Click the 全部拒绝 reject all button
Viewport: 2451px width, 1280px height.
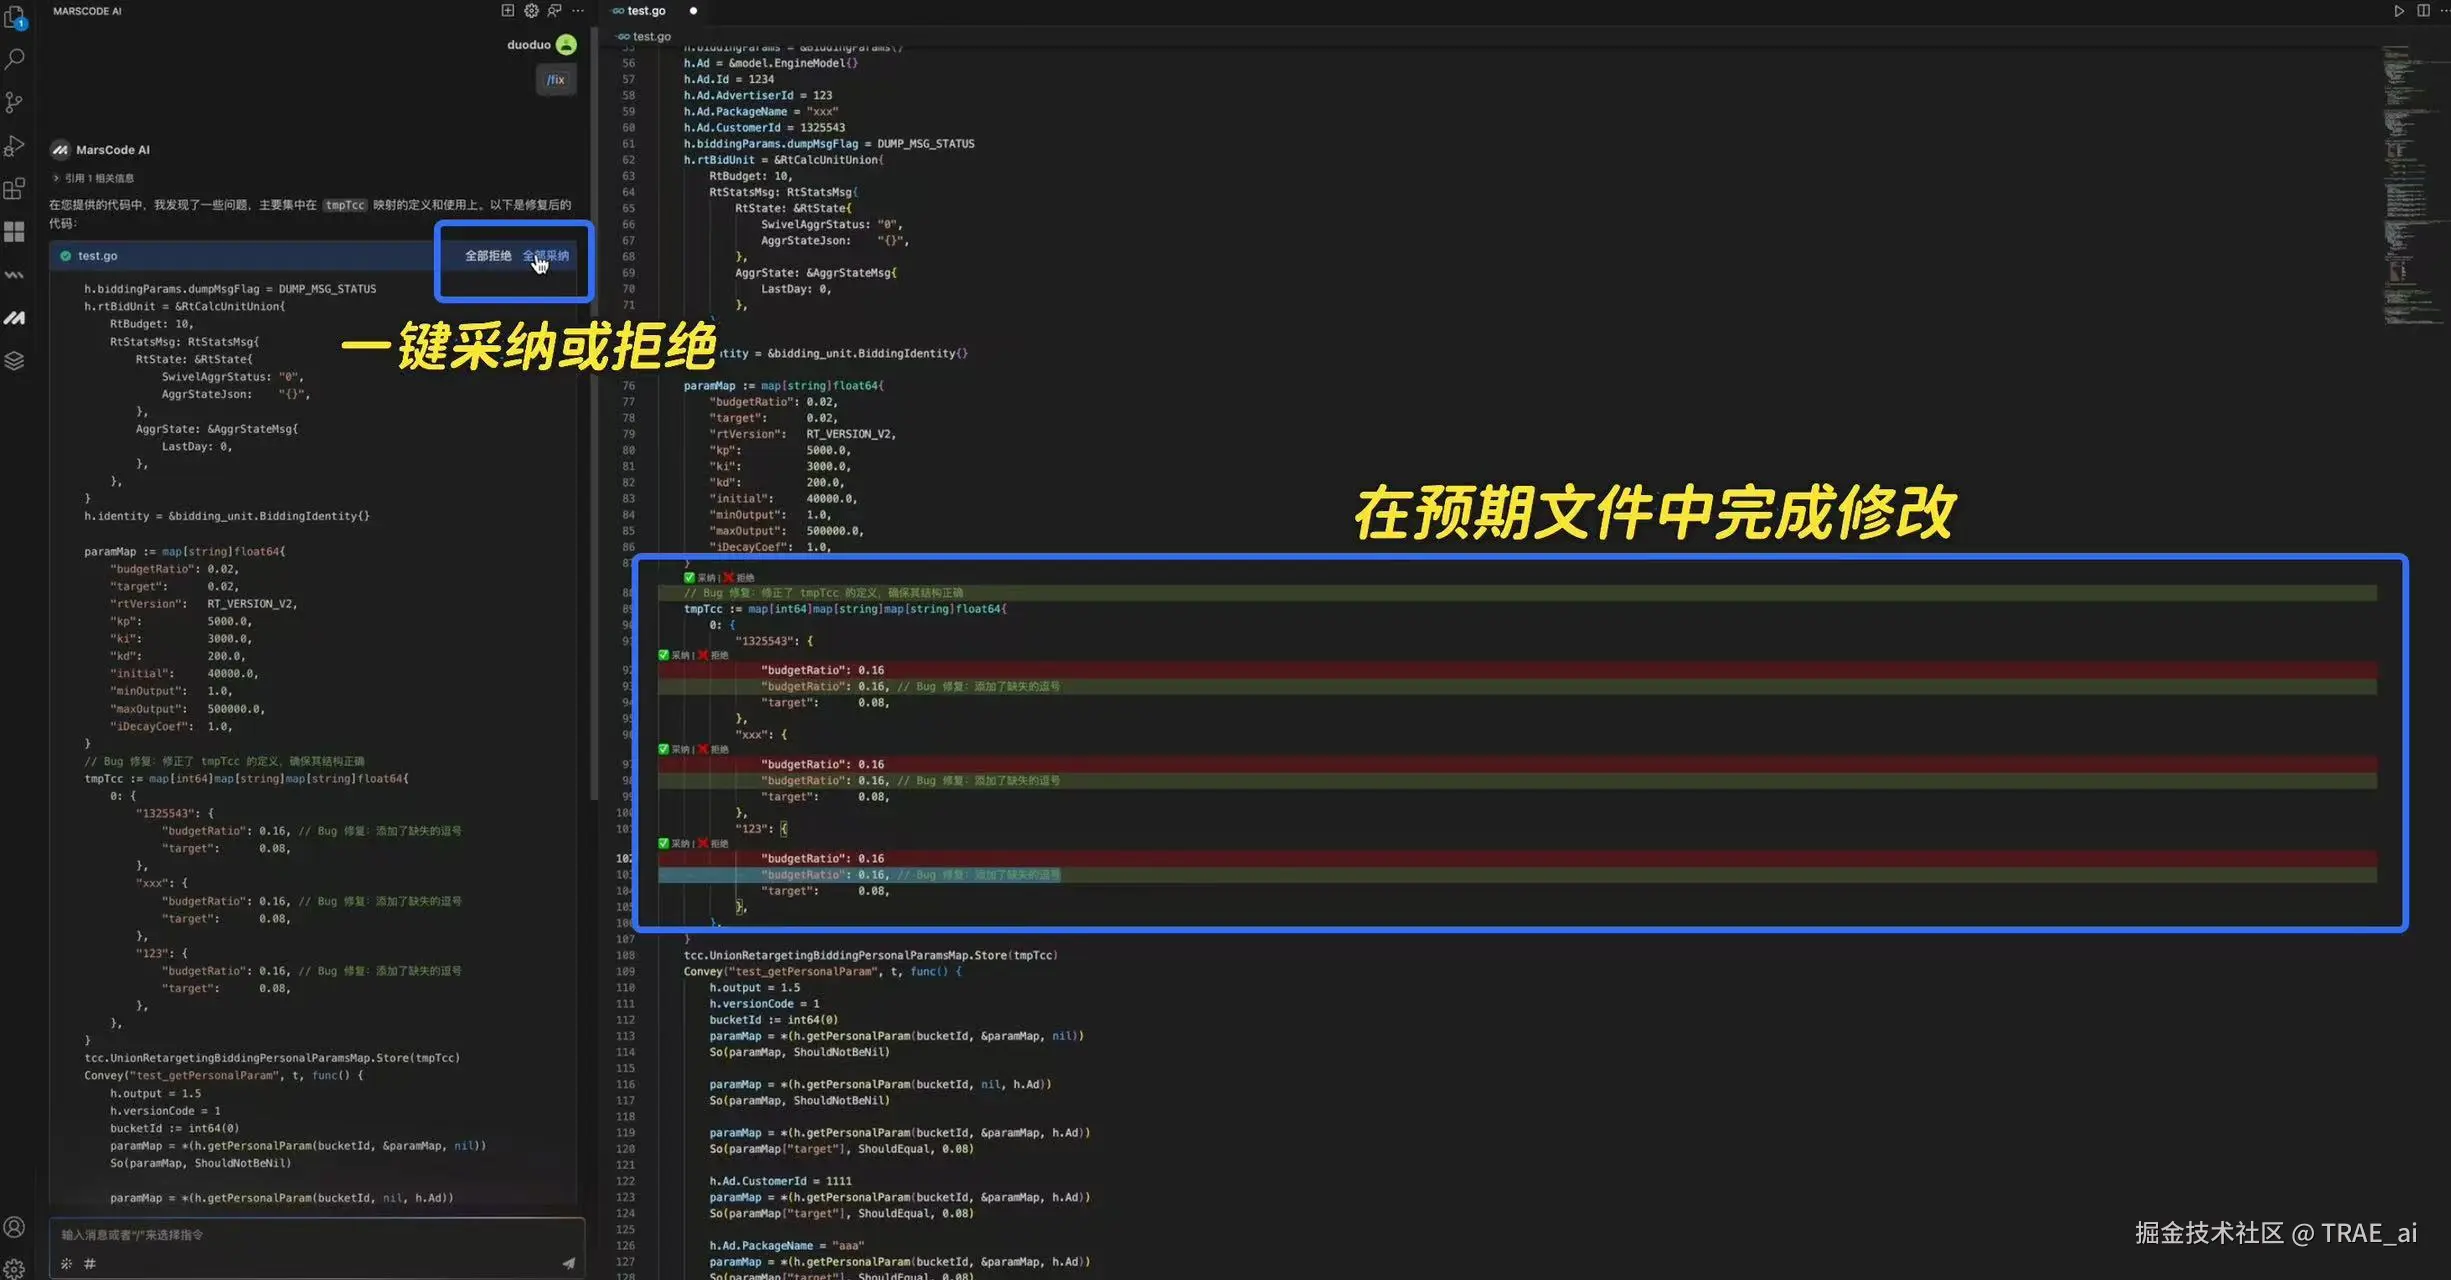click(488, 255)
